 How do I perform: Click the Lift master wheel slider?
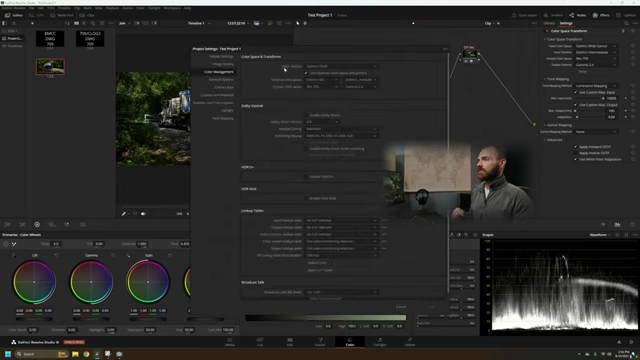pos(34,319)
